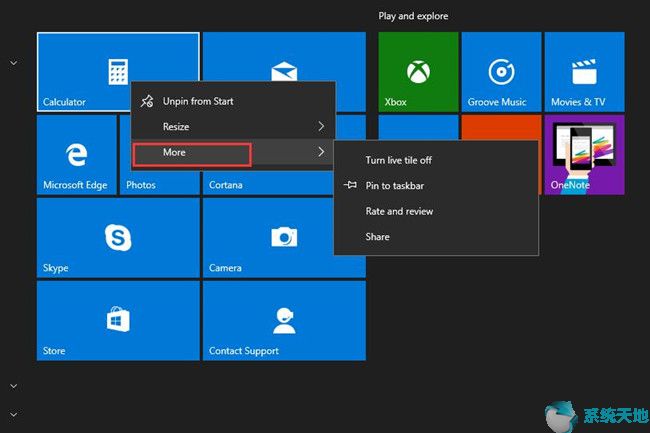Open the Mail envelope tile
650x433 pixels.
point(284,56)
